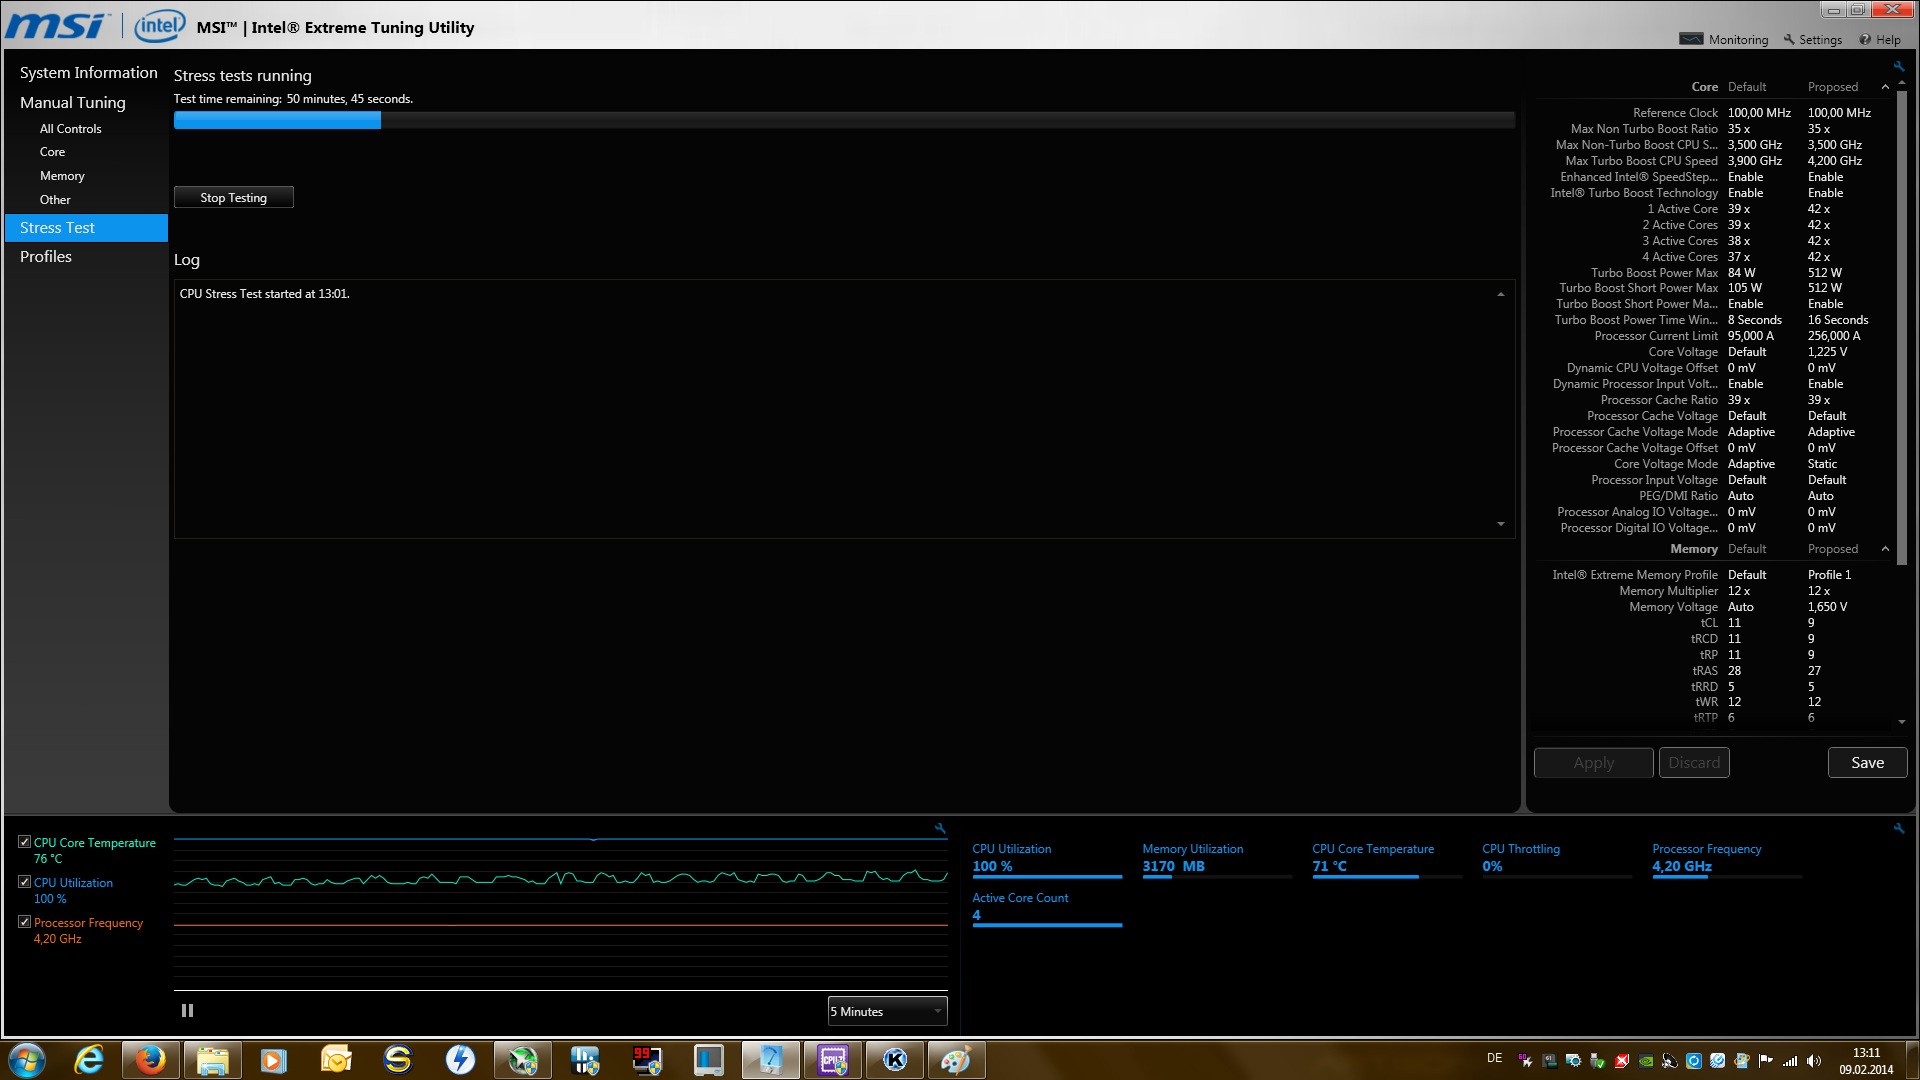Screen dimensions: 1920x1080
Task: Disable Processor Frequency graph checkbox
Action: [24, 922]
